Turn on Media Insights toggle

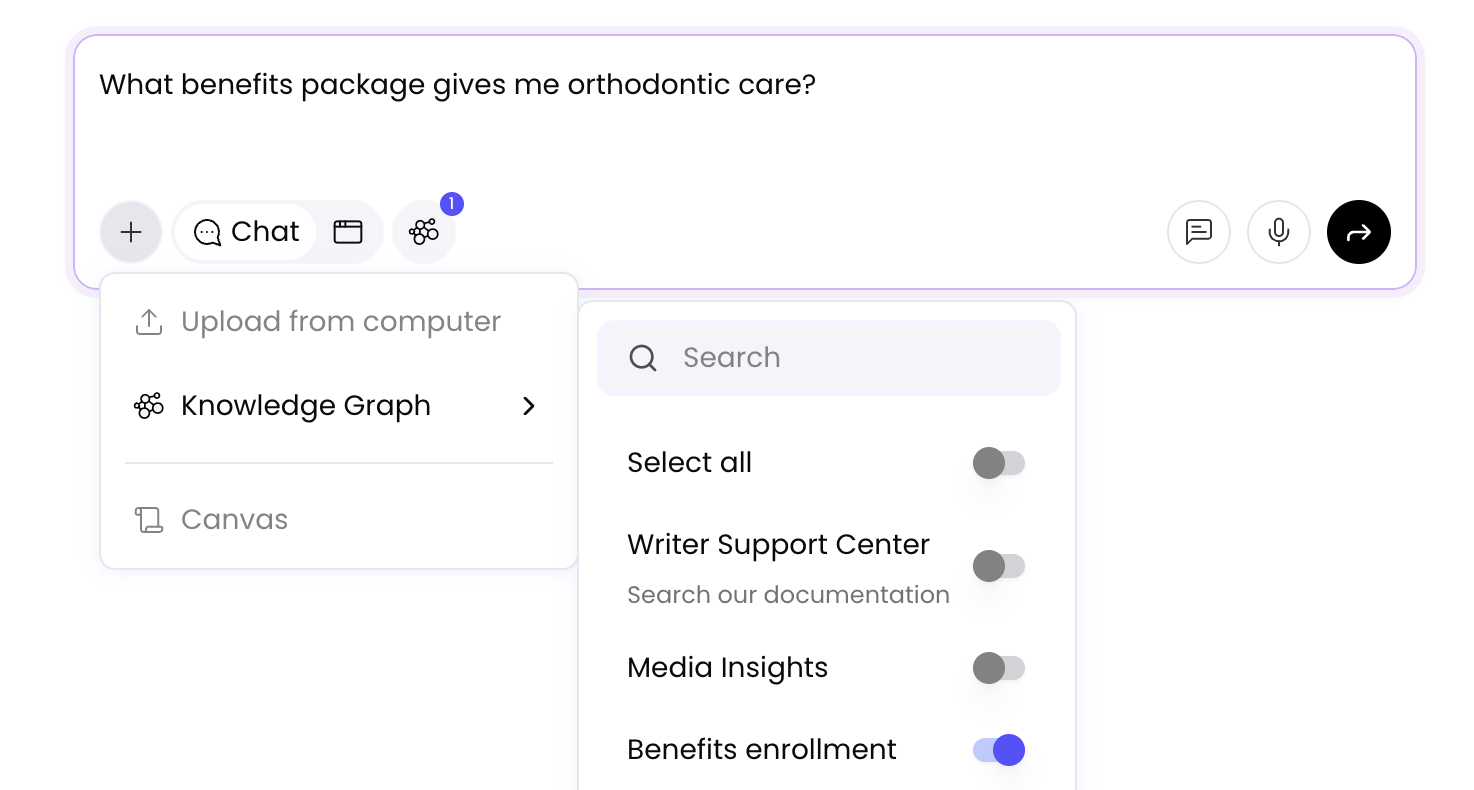[x=999, y=668]
